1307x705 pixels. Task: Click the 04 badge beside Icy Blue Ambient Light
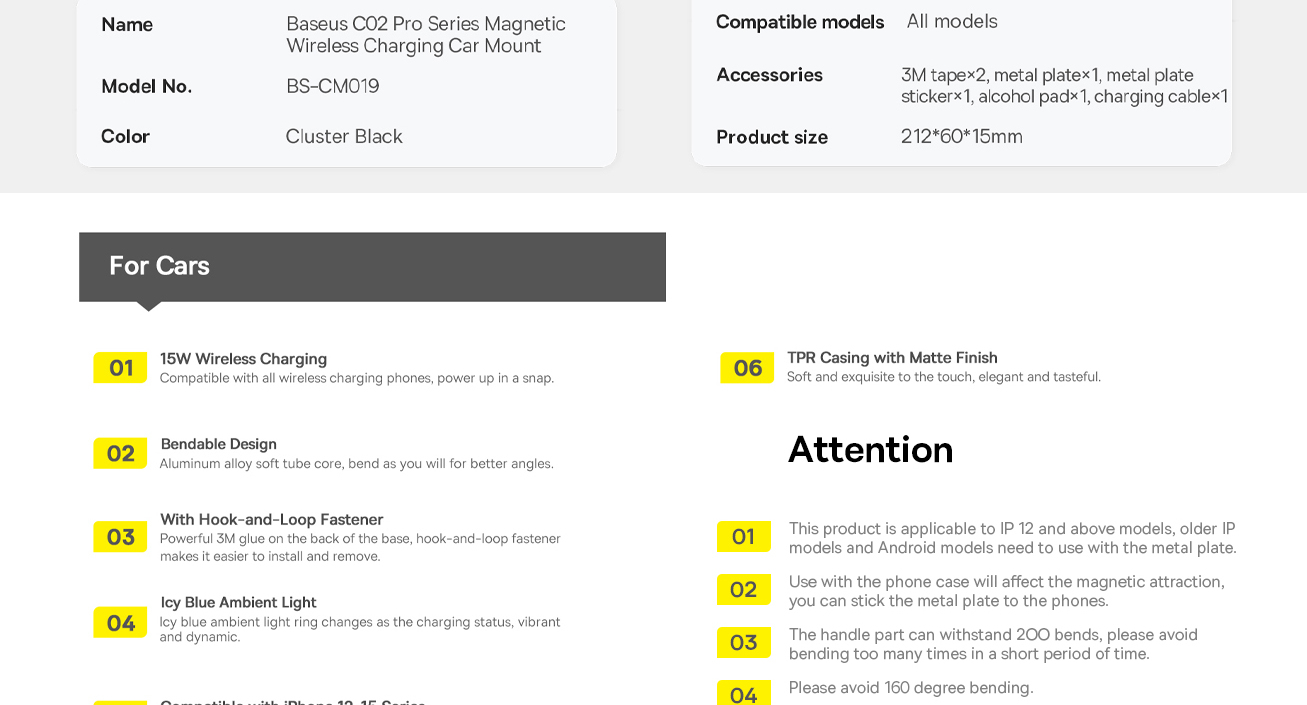[x=120, y=623]
